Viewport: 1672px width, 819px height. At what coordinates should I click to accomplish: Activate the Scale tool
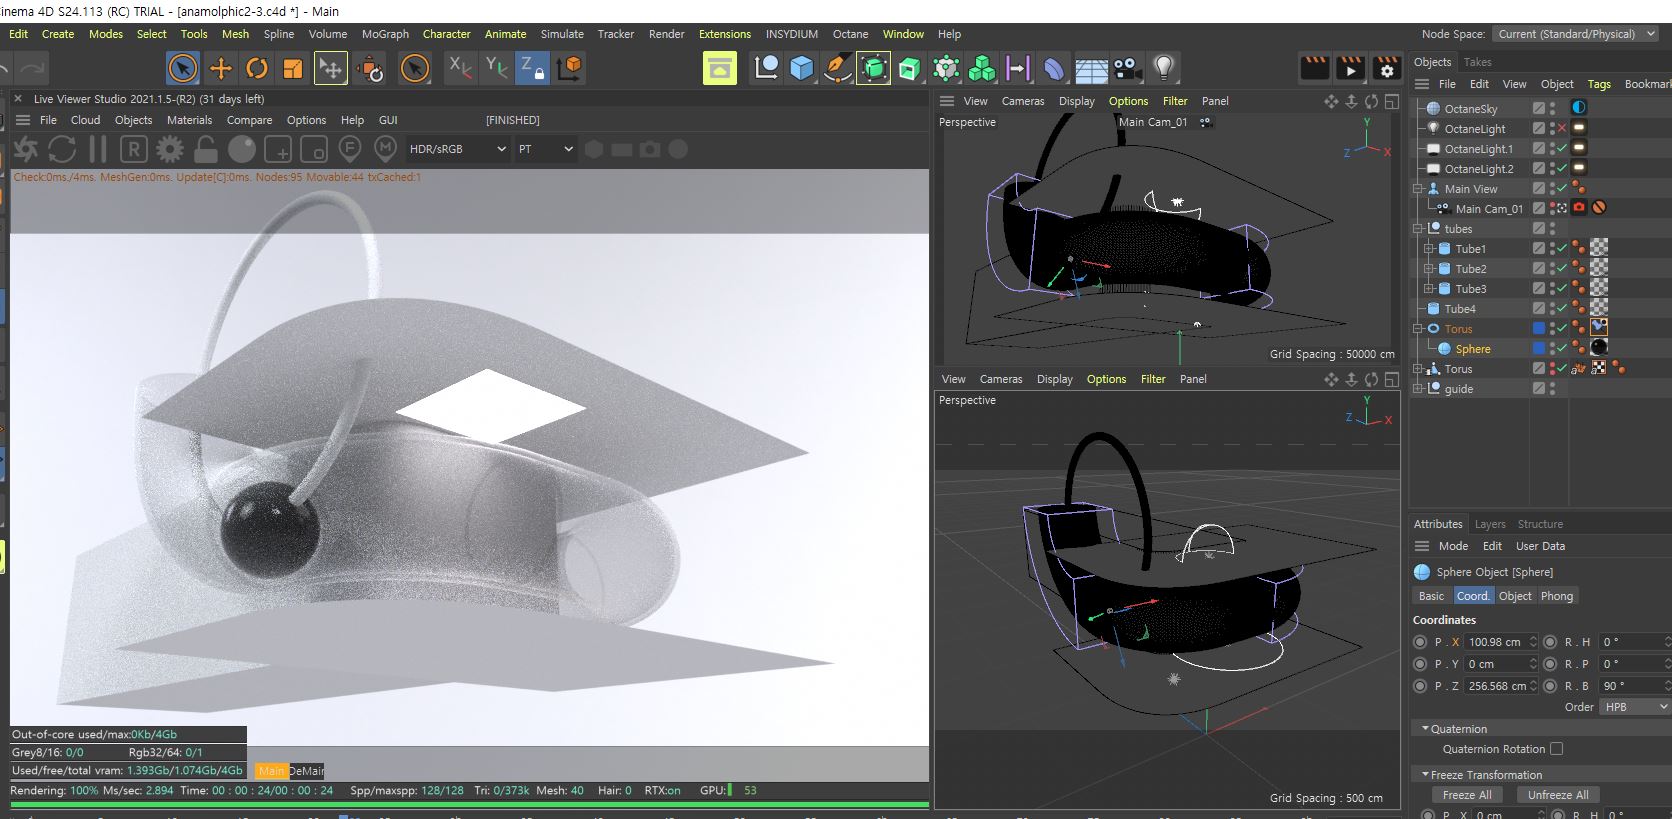click(x=293, y=68)
